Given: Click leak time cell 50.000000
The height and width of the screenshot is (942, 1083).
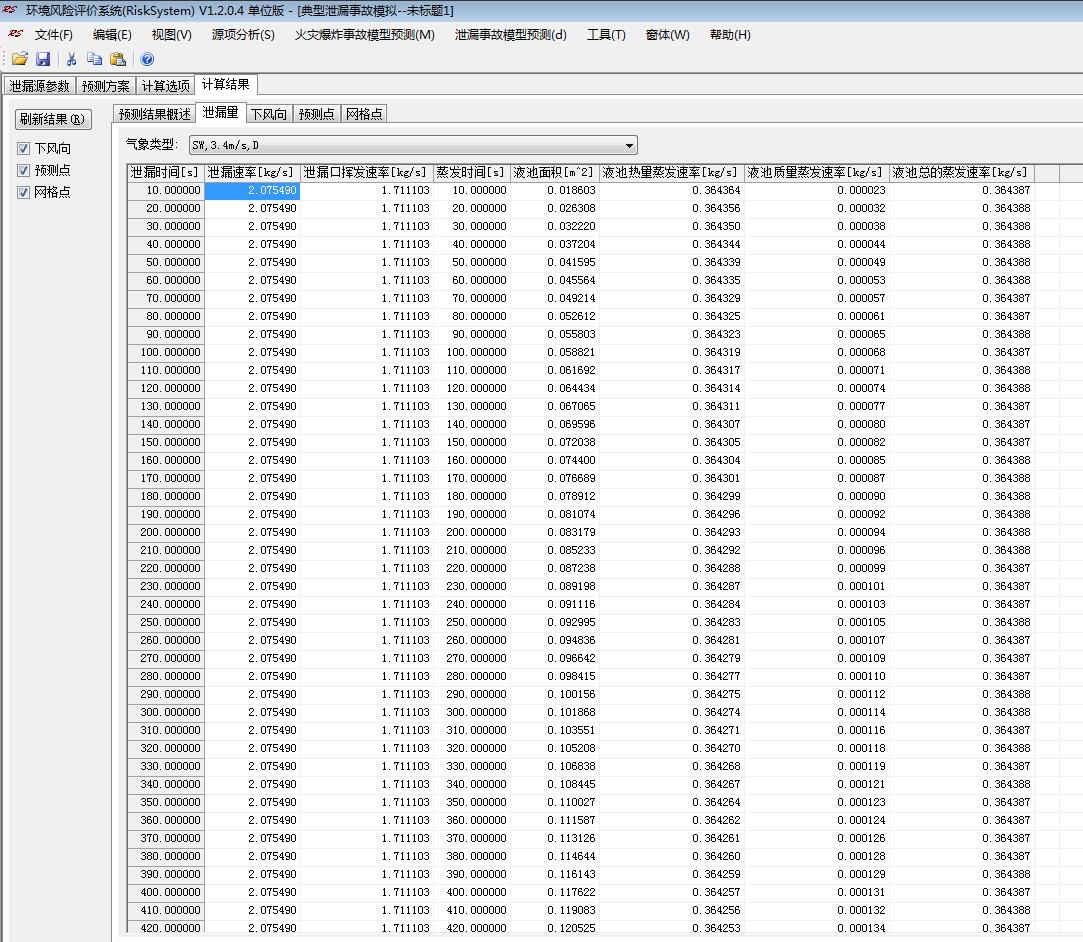Looking at the screenshot, I should (x=166, y=262).
